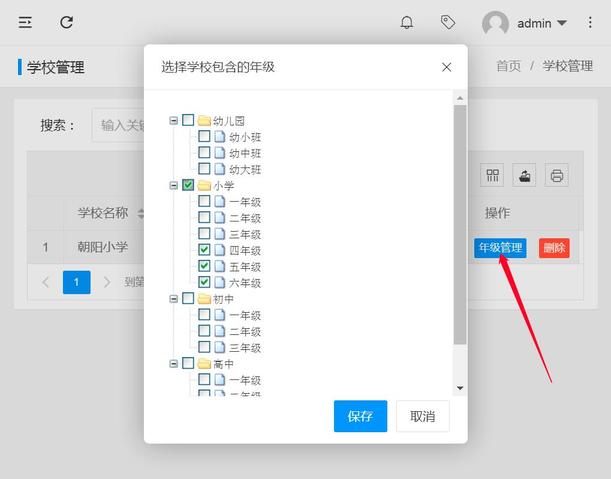611x479 pixels.
Task: Focus the search keyword input field
Action: (118, 125)
